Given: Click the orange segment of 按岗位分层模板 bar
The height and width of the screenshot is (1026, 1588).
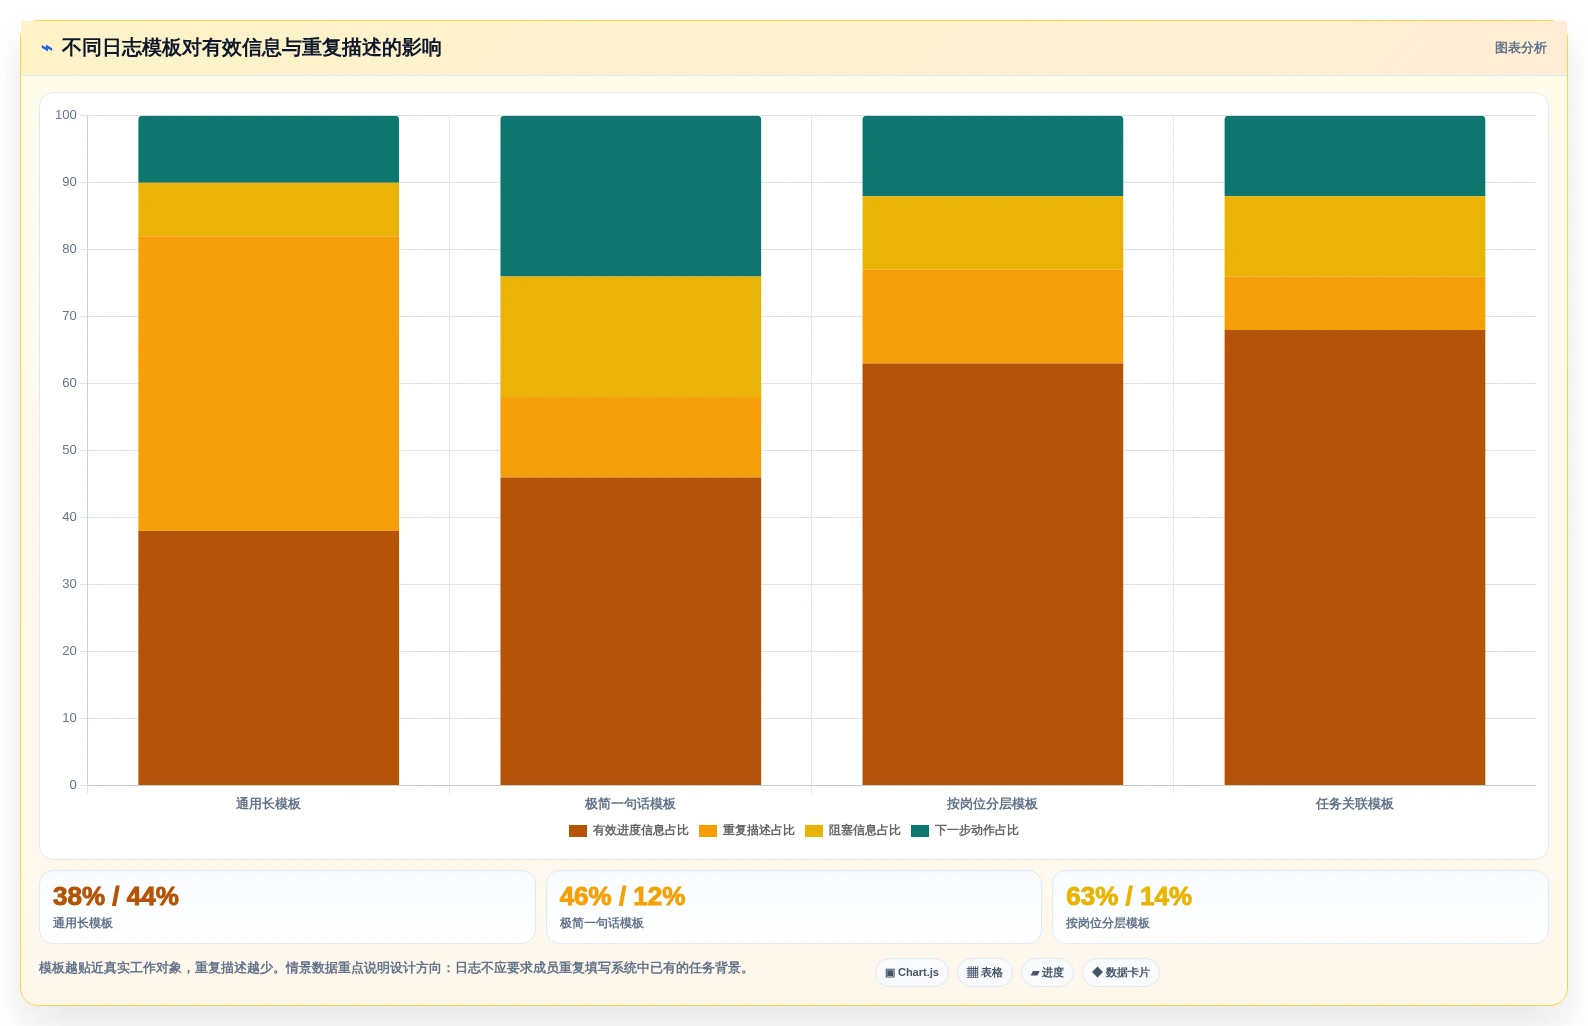Looking at the screenshot, I should [x=992, y=317].
